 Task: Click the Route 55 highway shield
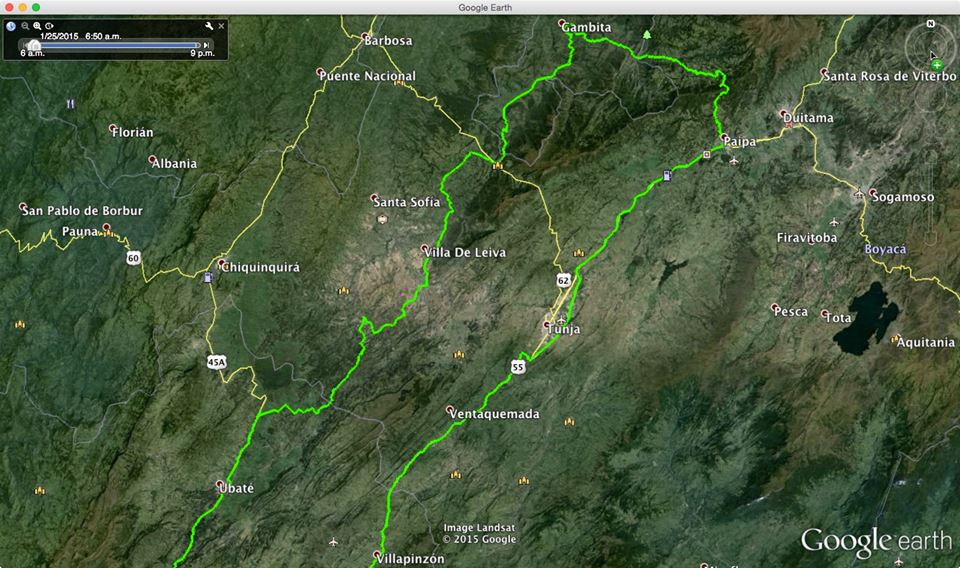[517, 367]
